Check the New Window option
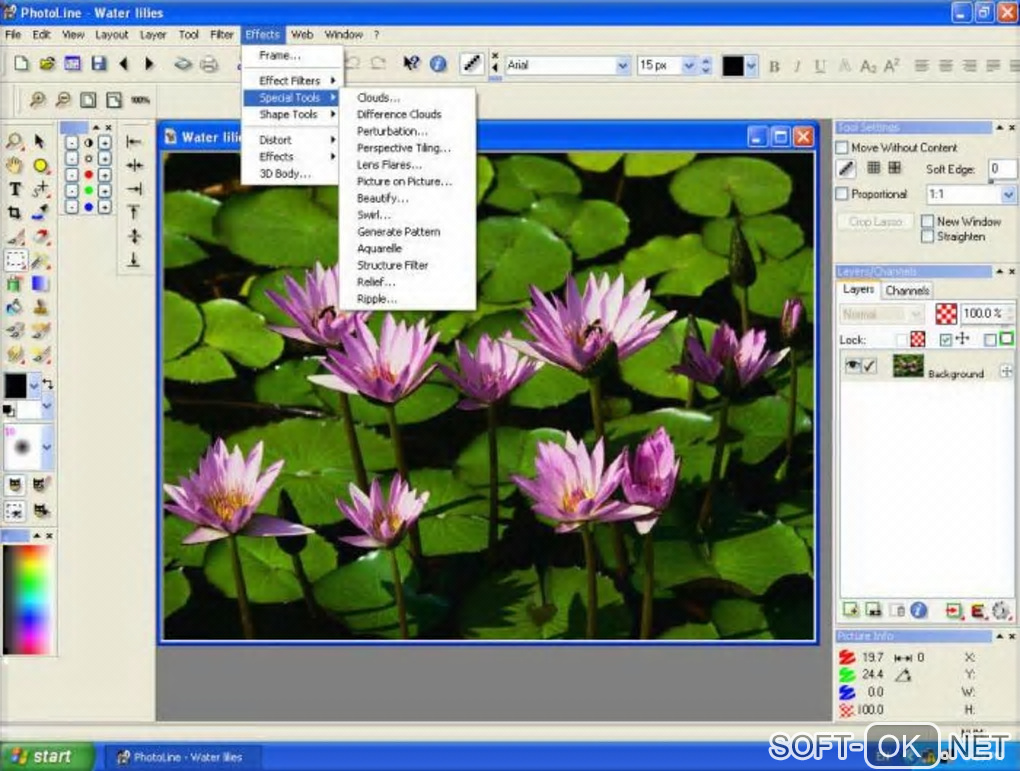Screen dimensions: 1020x771 tap(928, 221)
